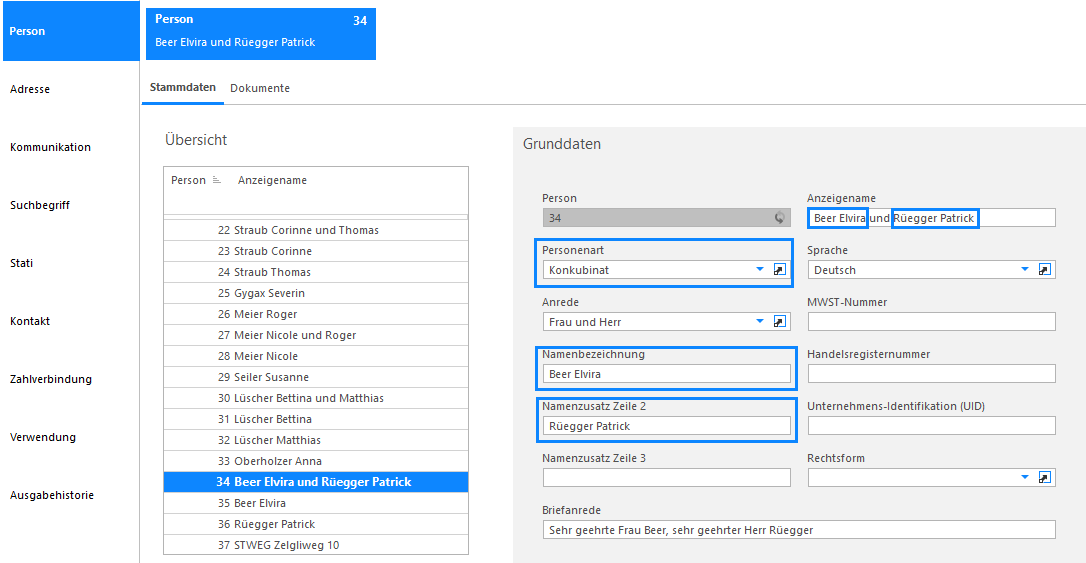The width and height of the screenshot is (1086, 563).
Task: Select row 24 Straub Thomas
Action: [x=316, y=272]
